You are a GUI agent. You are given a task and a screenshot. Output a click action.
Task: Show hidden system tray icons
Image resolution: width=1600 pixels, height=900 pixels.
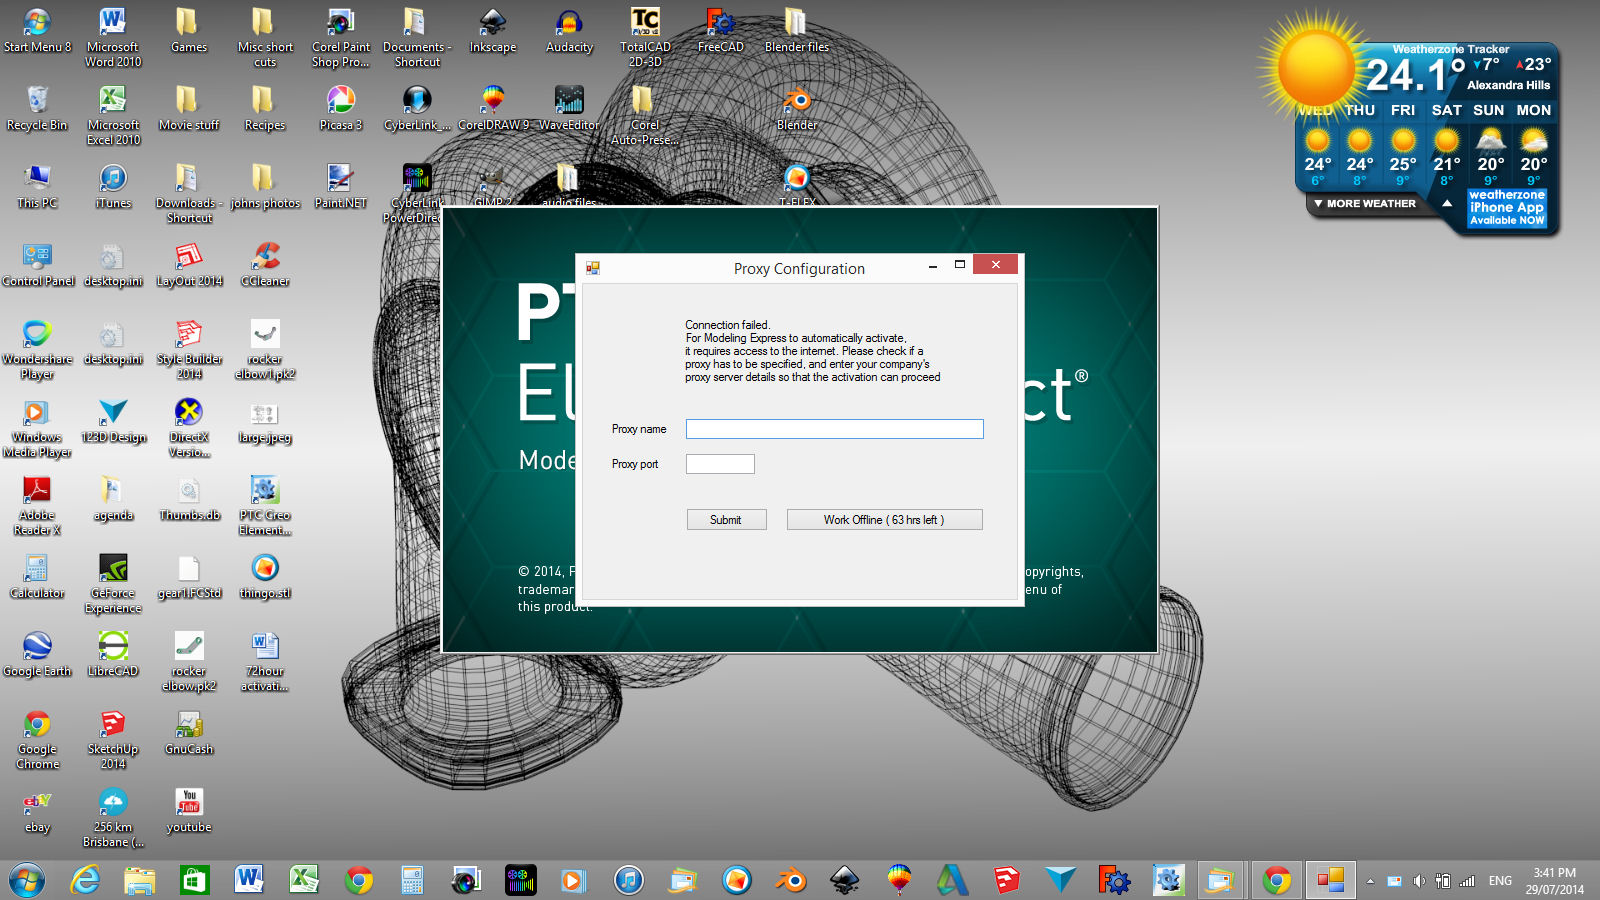[1370, 881]
